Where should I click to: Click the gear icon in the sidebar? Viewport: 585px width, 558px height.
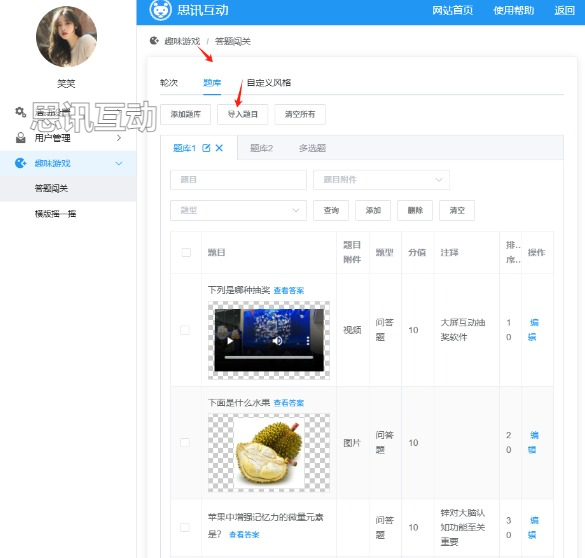coord(21,112)
